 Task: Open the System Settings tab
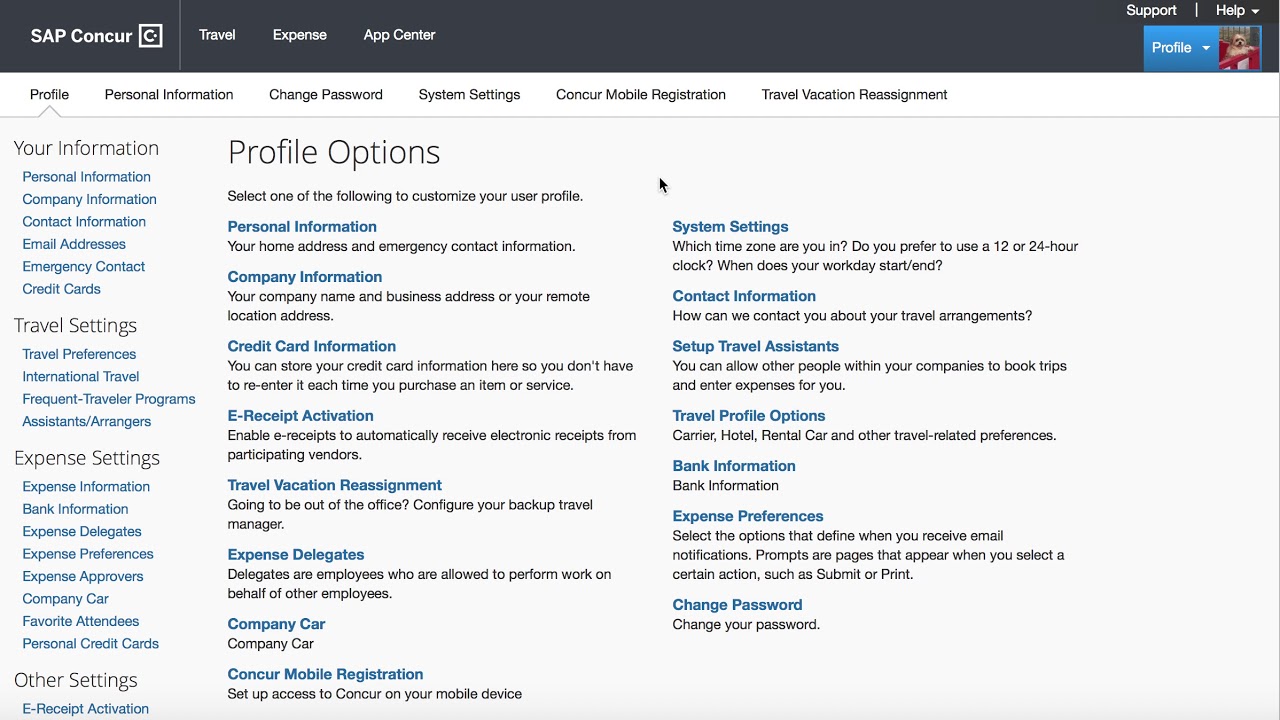click(x=469, y=95)
